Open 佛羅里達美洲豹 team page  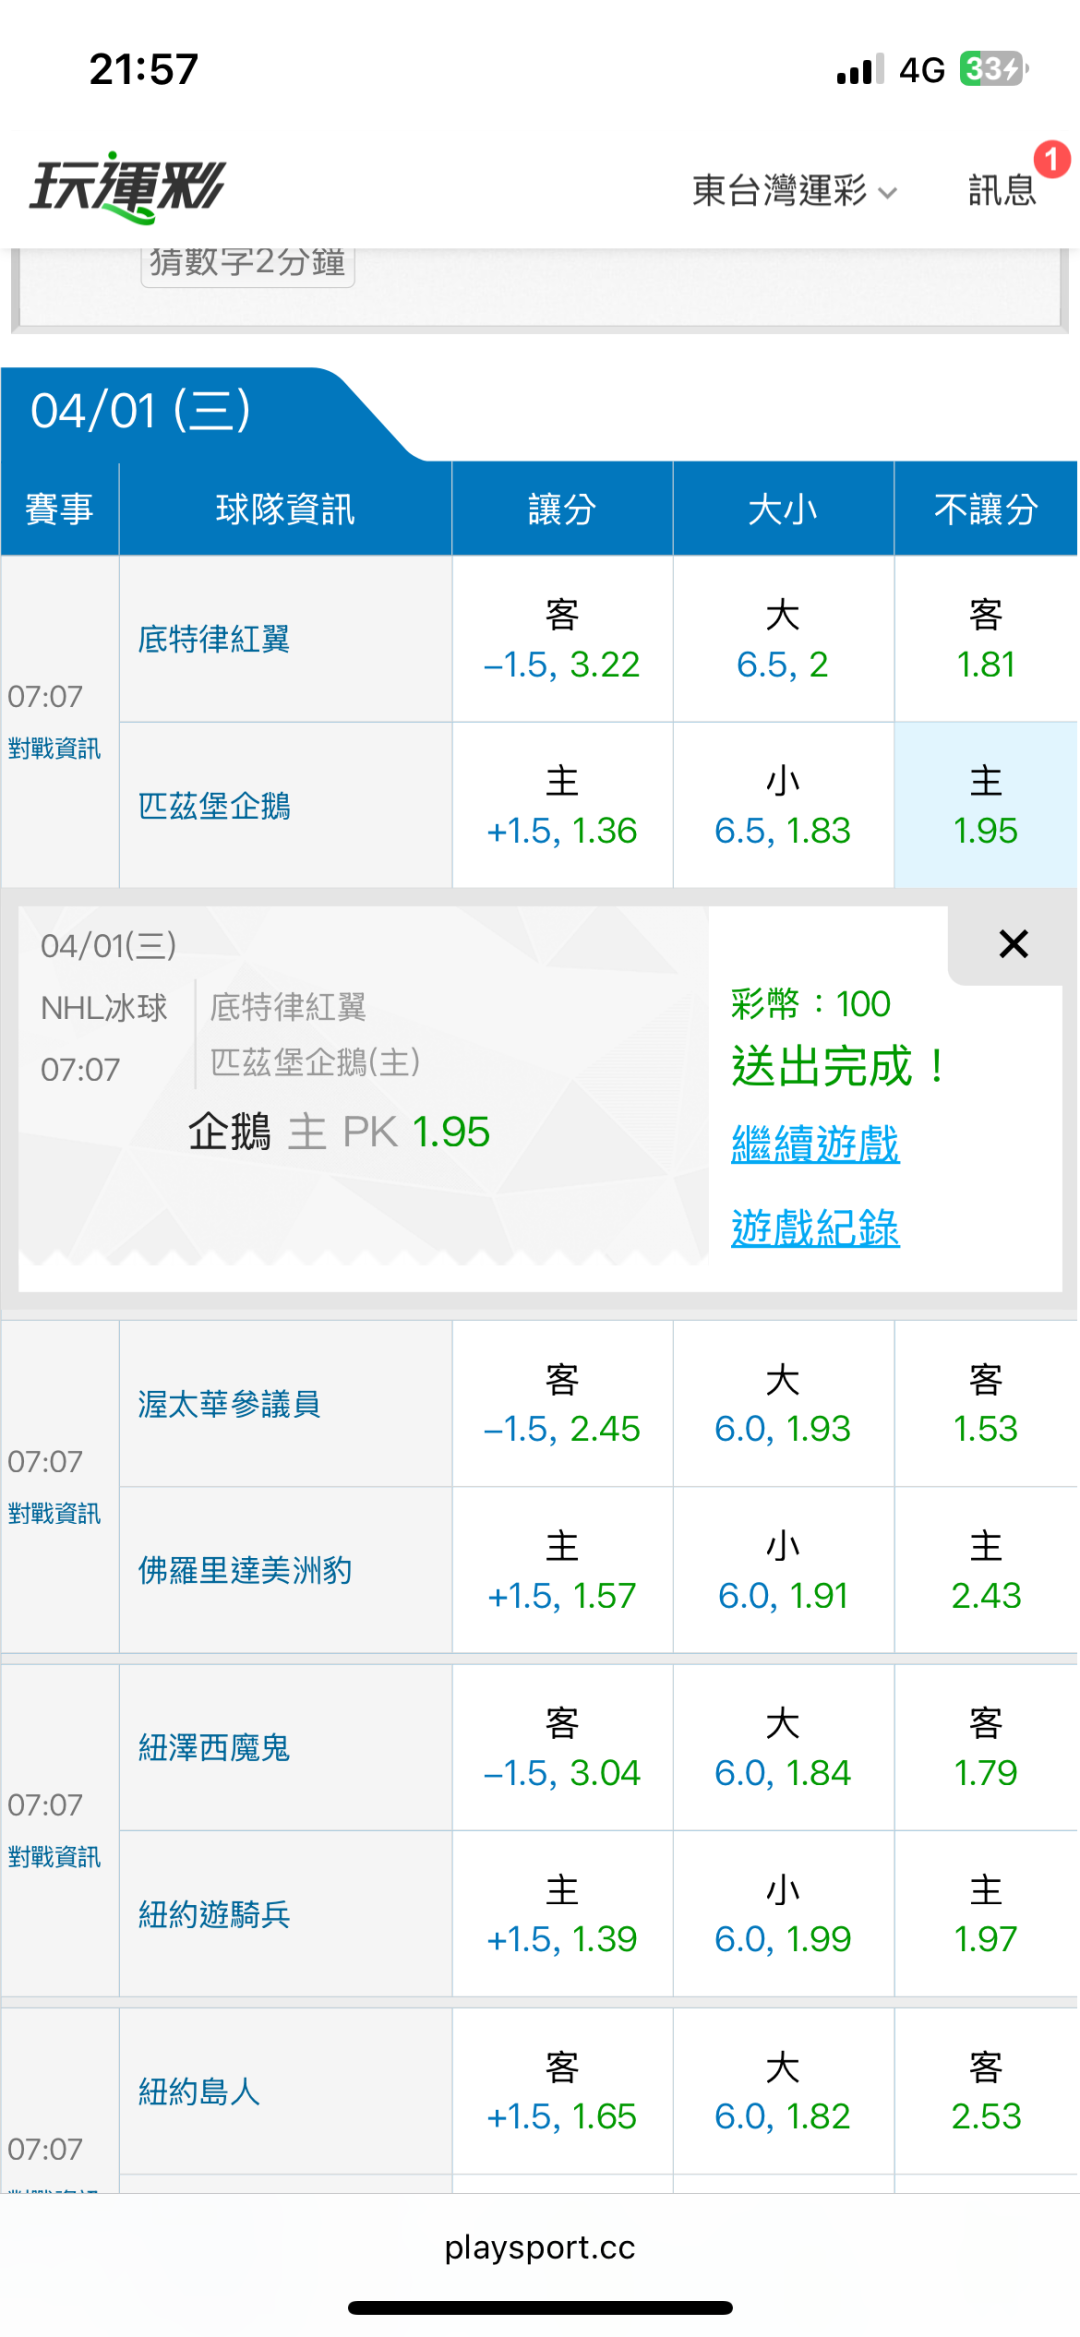tap(245, 1570)
